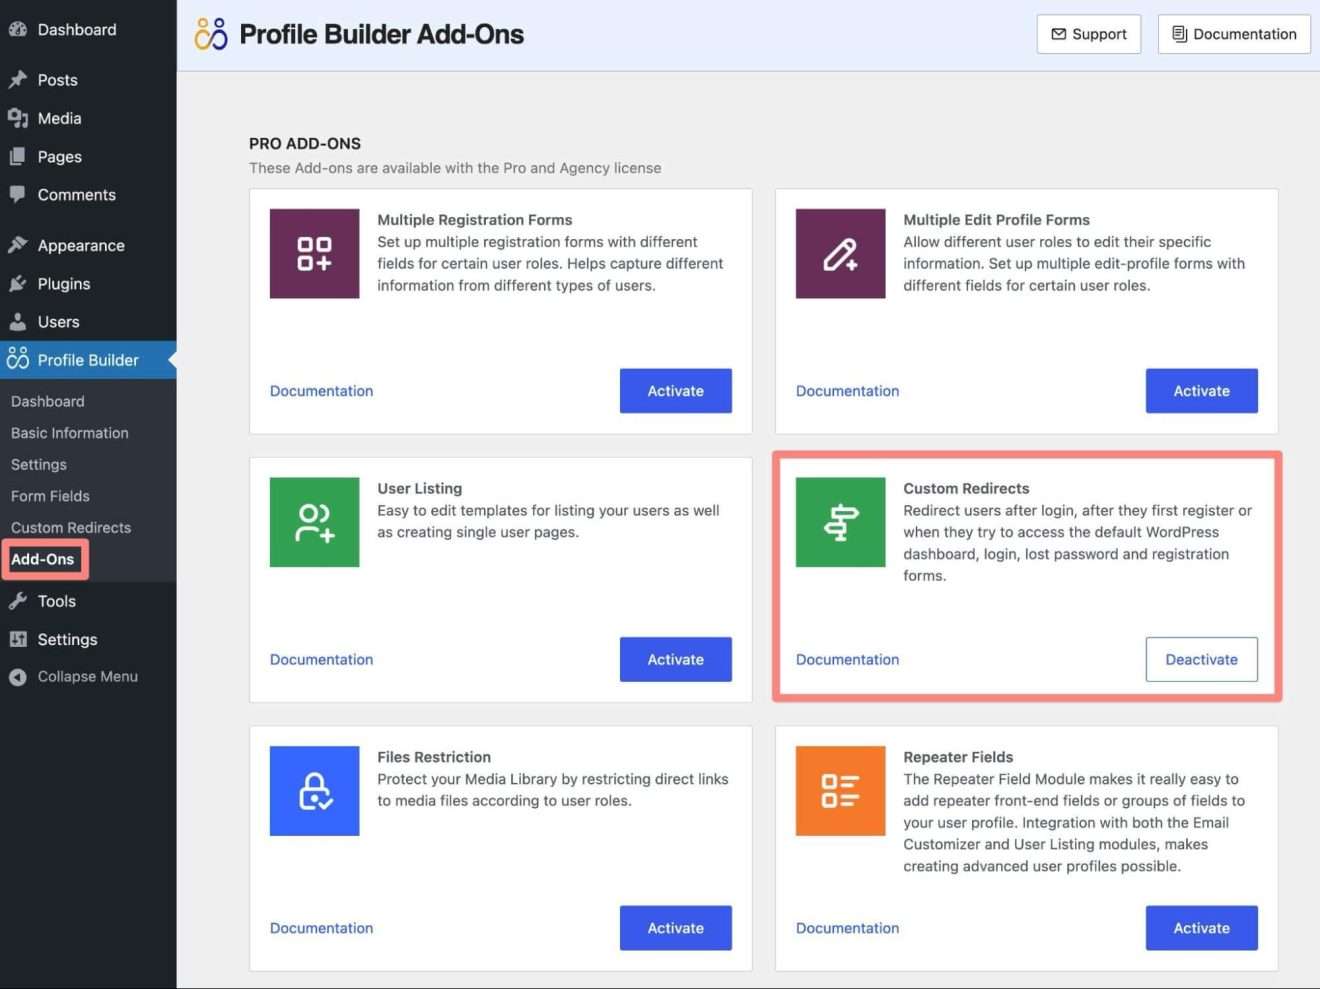
Task: Click the Custom Redirects signpost icon
Action: click(840, 522)
